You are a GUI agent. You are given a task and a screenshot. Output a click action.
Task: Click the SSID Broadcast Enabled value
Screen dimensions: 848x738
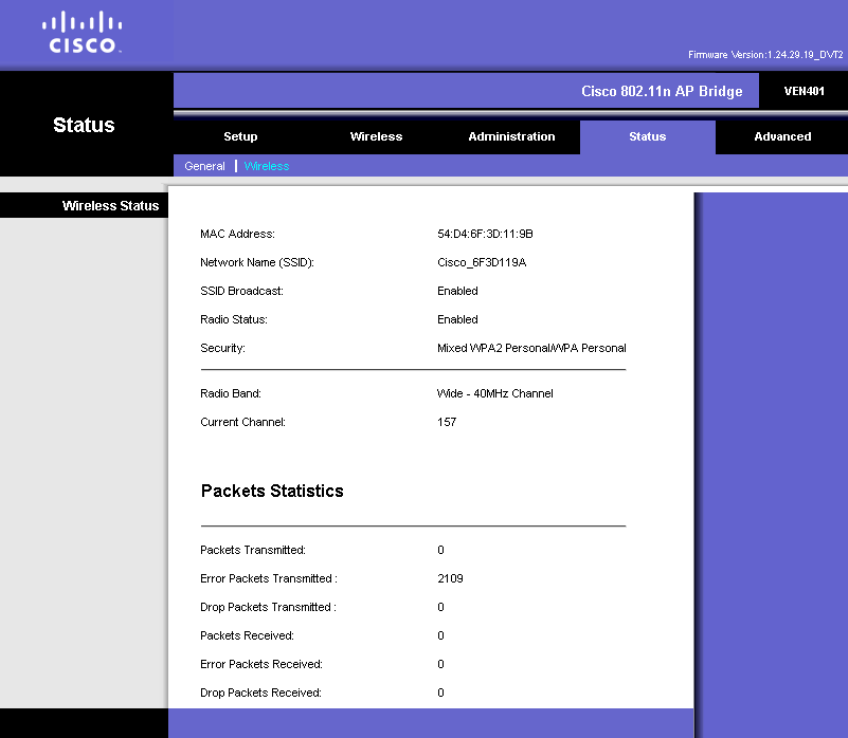pyautogui.click(x=458, y=291)
